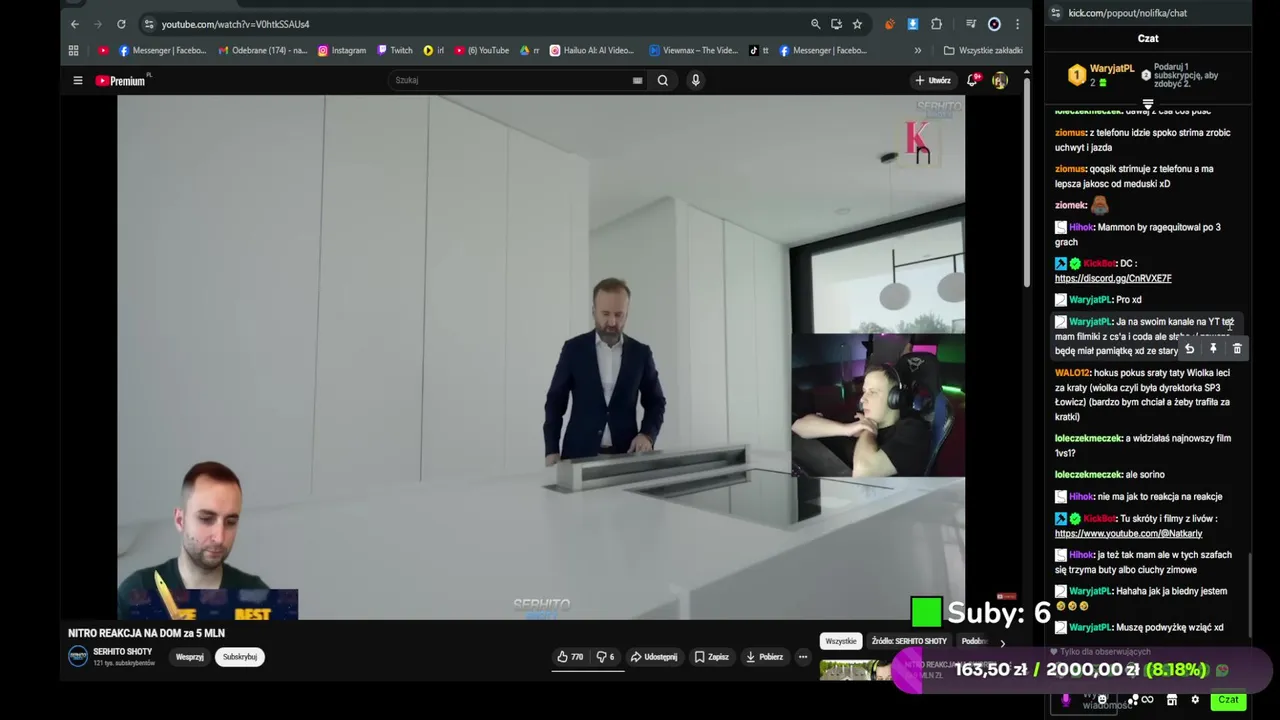Image resolution: width=1280 pixels, height=720 pixels.
Task: Click Zapisz save button
Action: 712,657
